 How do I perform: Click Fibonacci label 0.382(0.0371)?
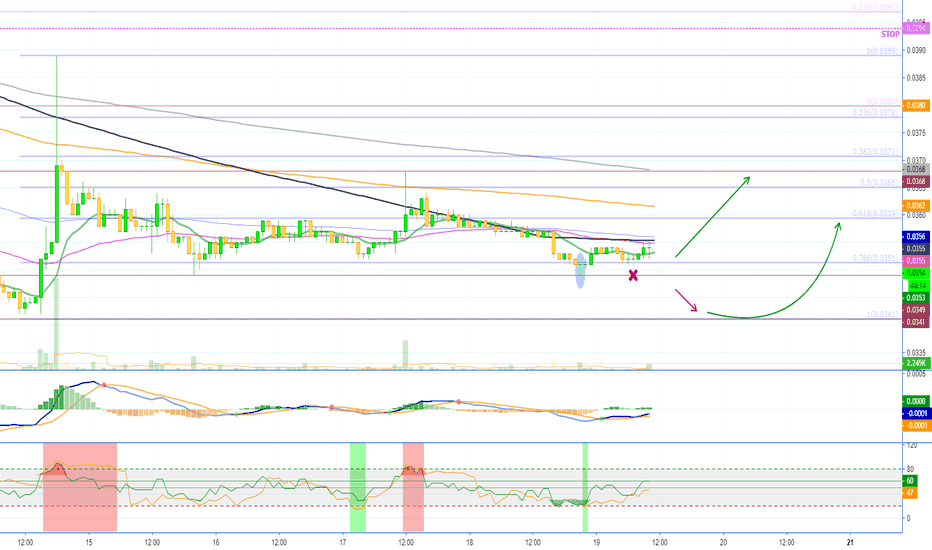(x=875, y=152)
